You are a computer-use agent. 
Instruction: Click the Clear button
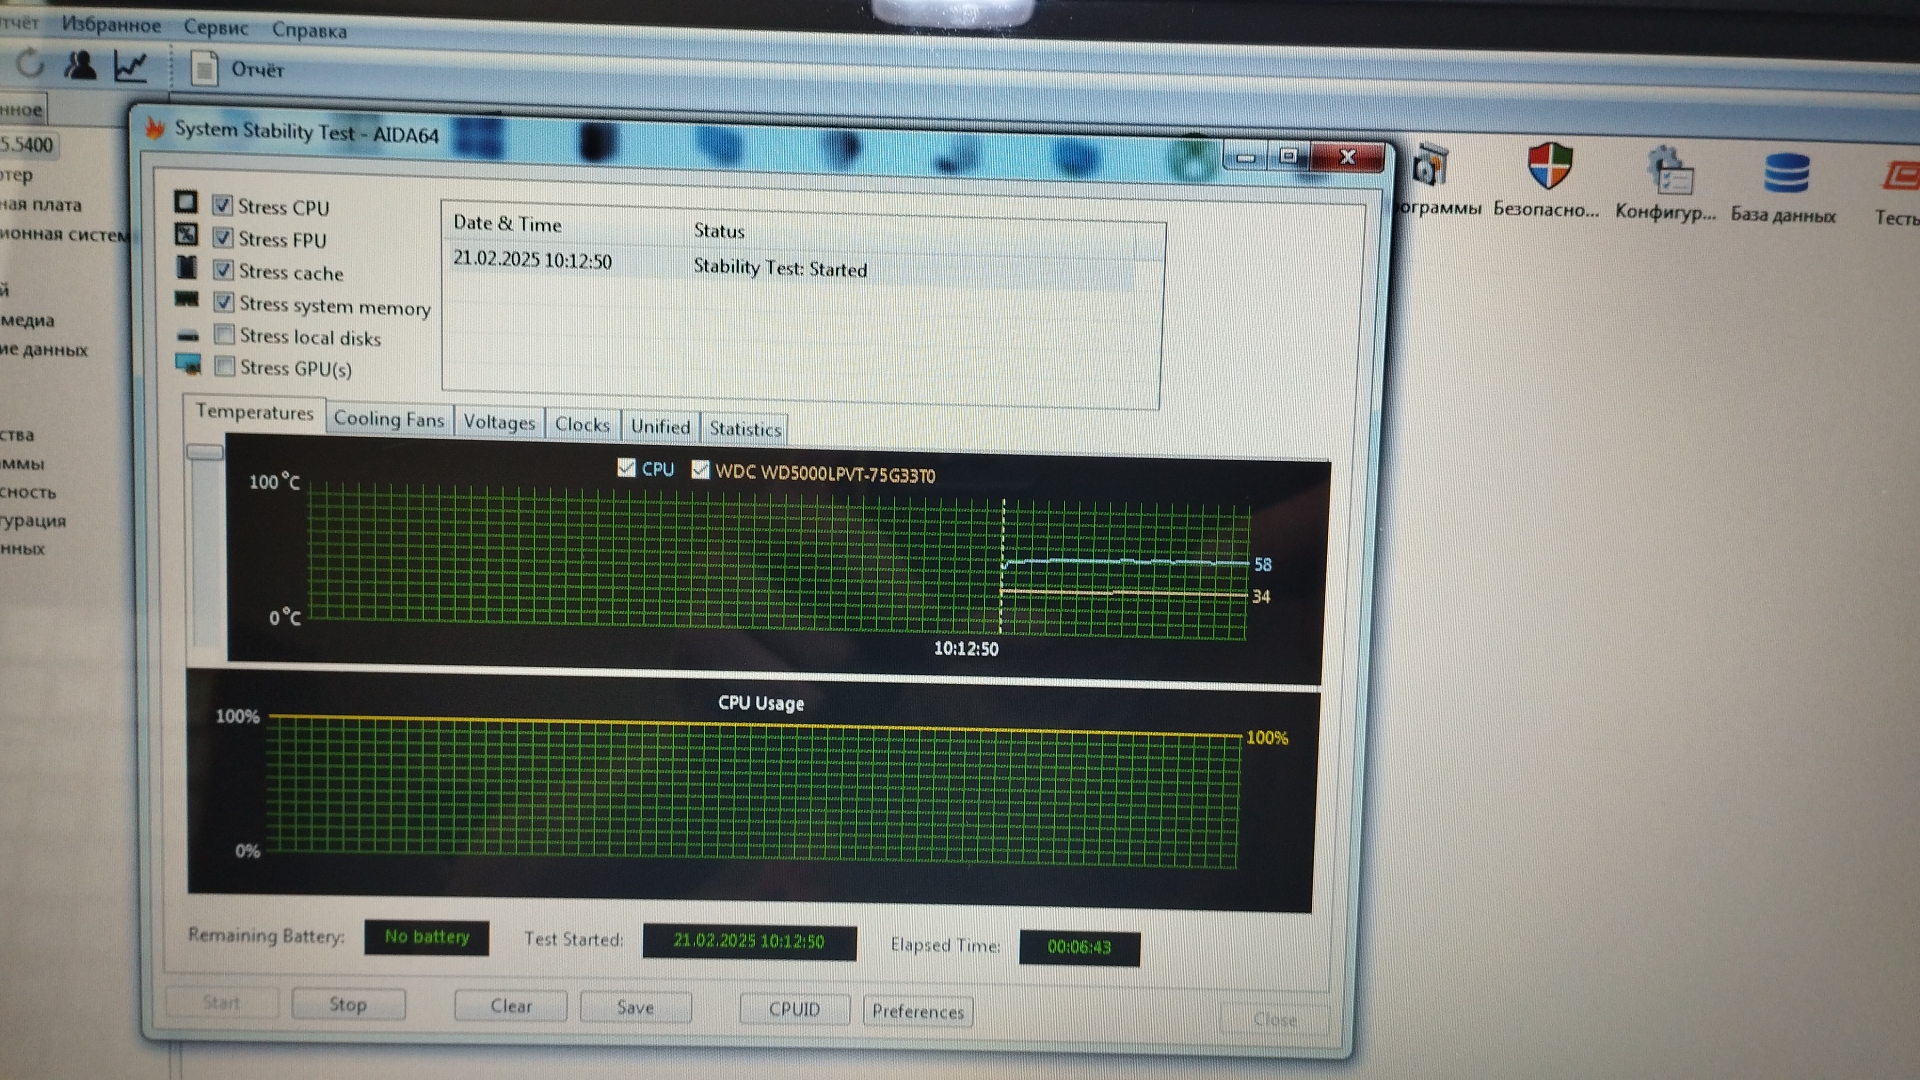(511, 1006)
